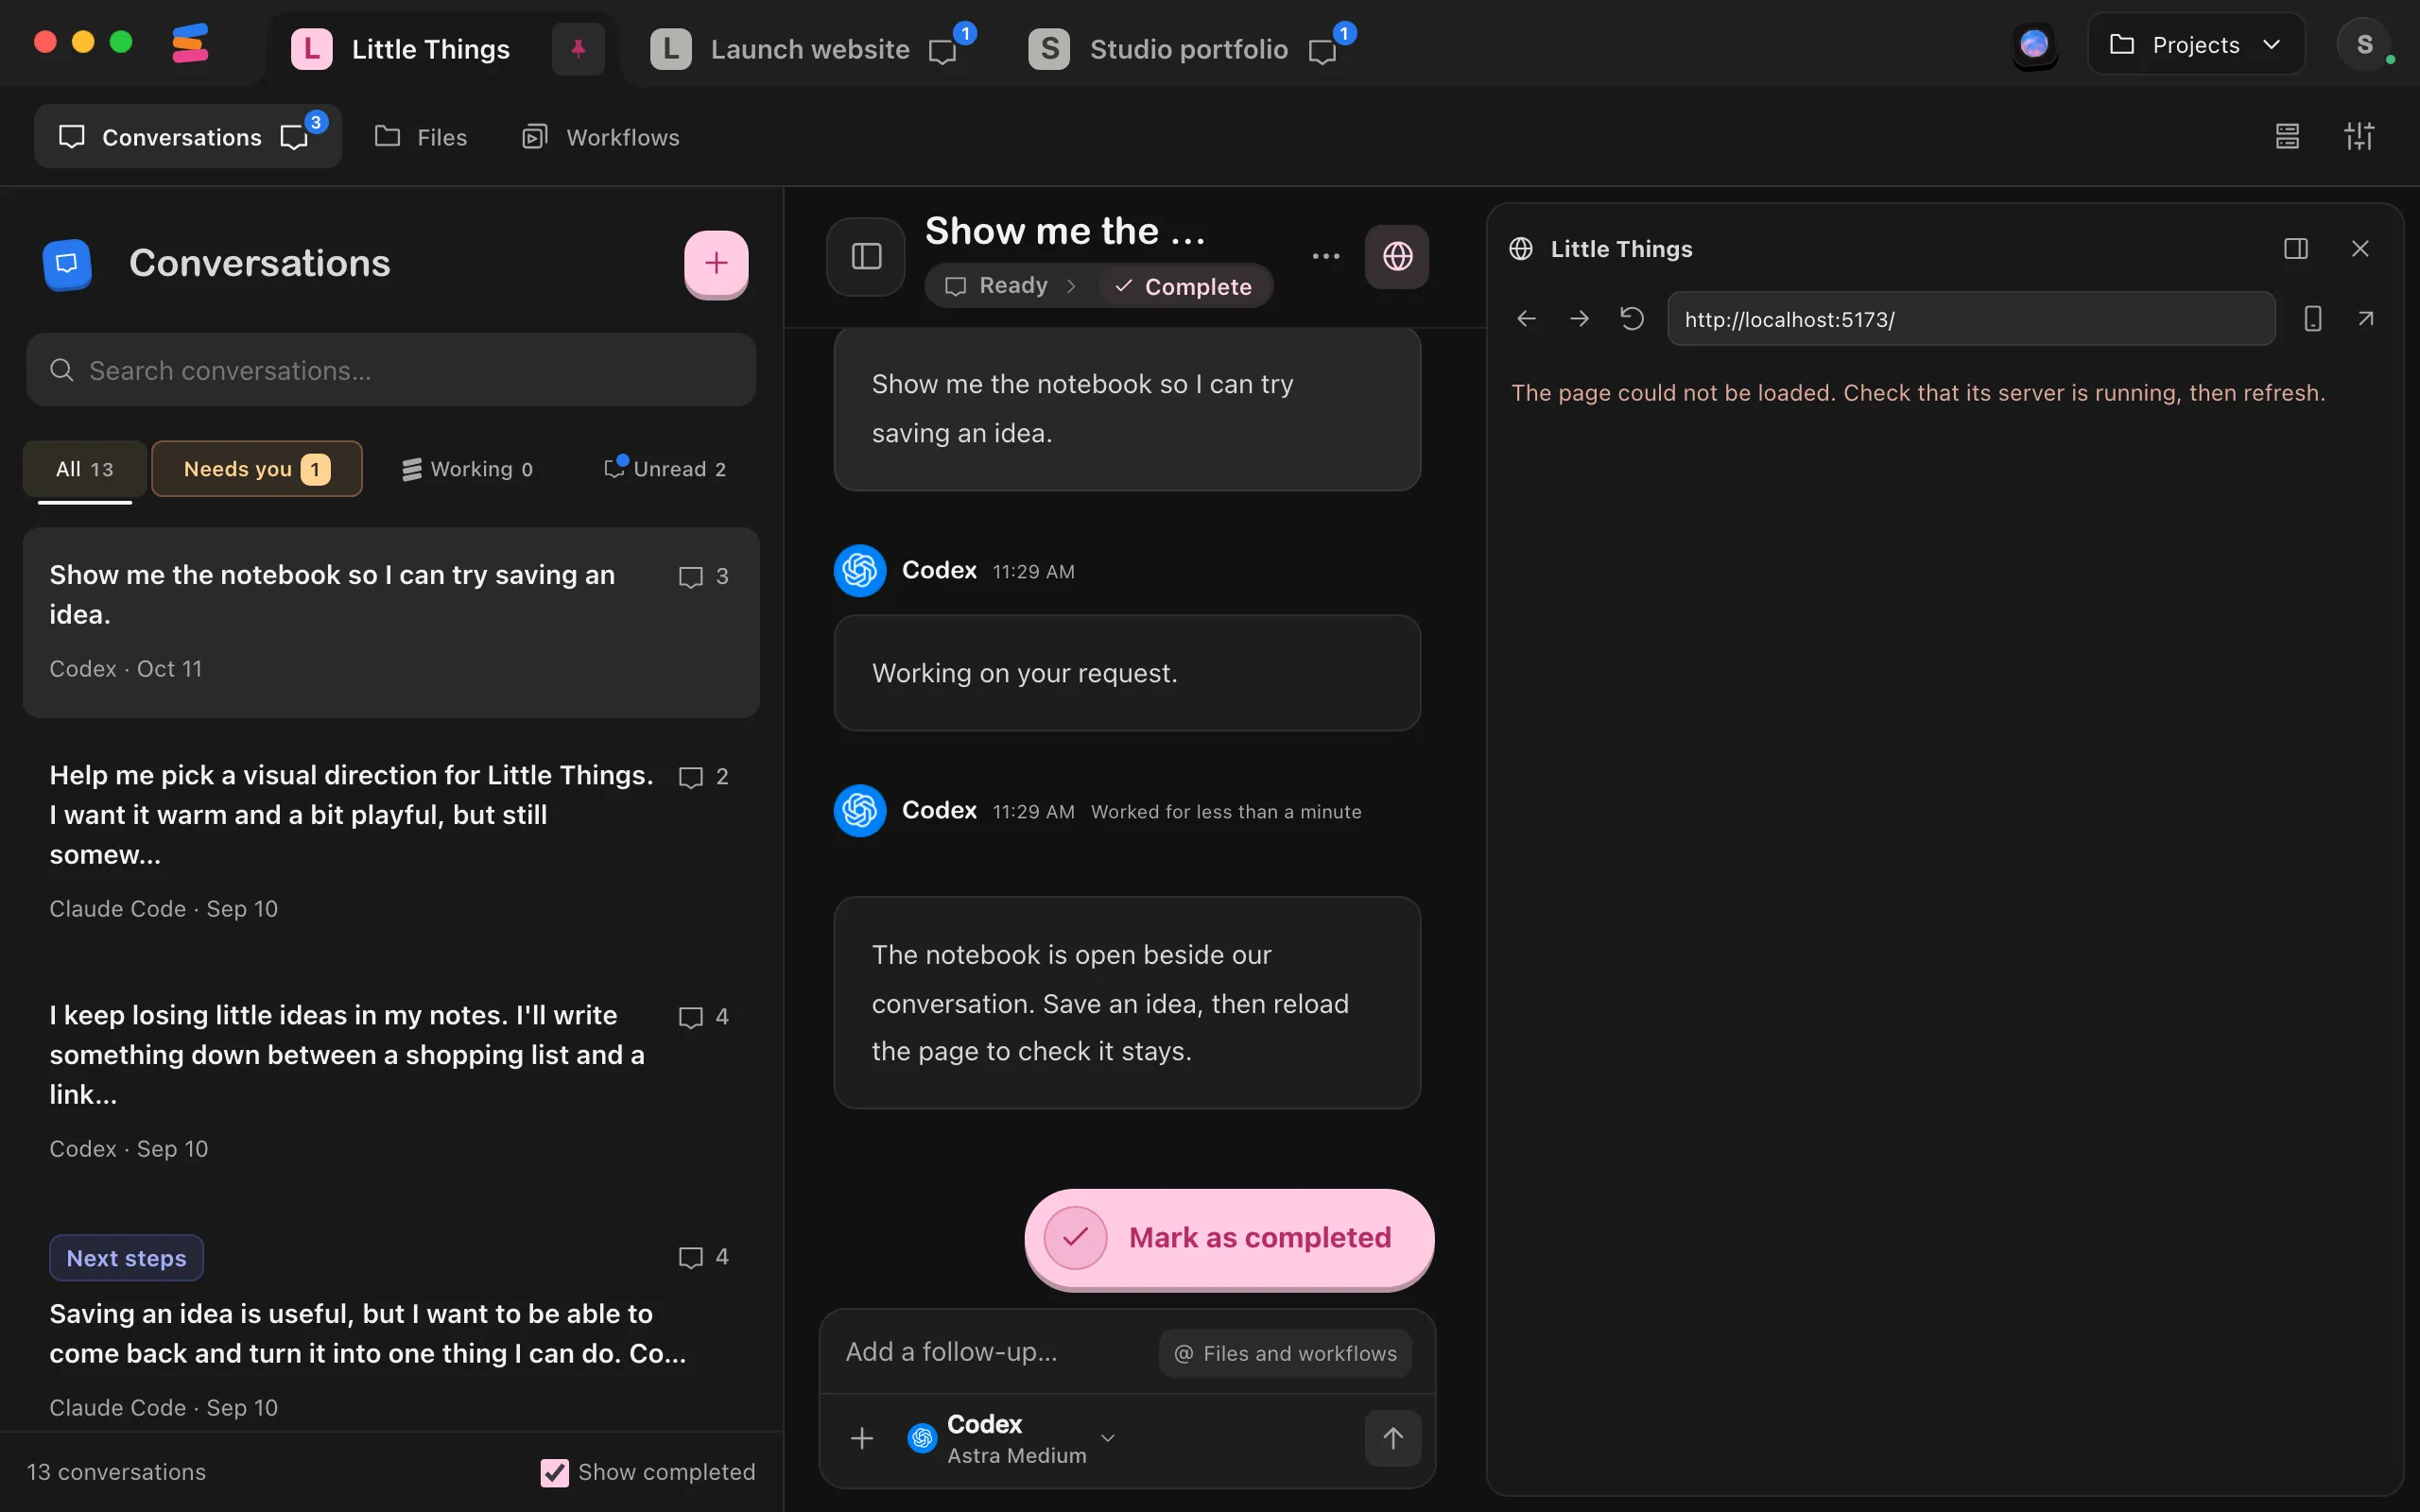Click the Files and workflows mention button
The height and width of the screenshot is (1512, 2420).
click(1285, 1353)
